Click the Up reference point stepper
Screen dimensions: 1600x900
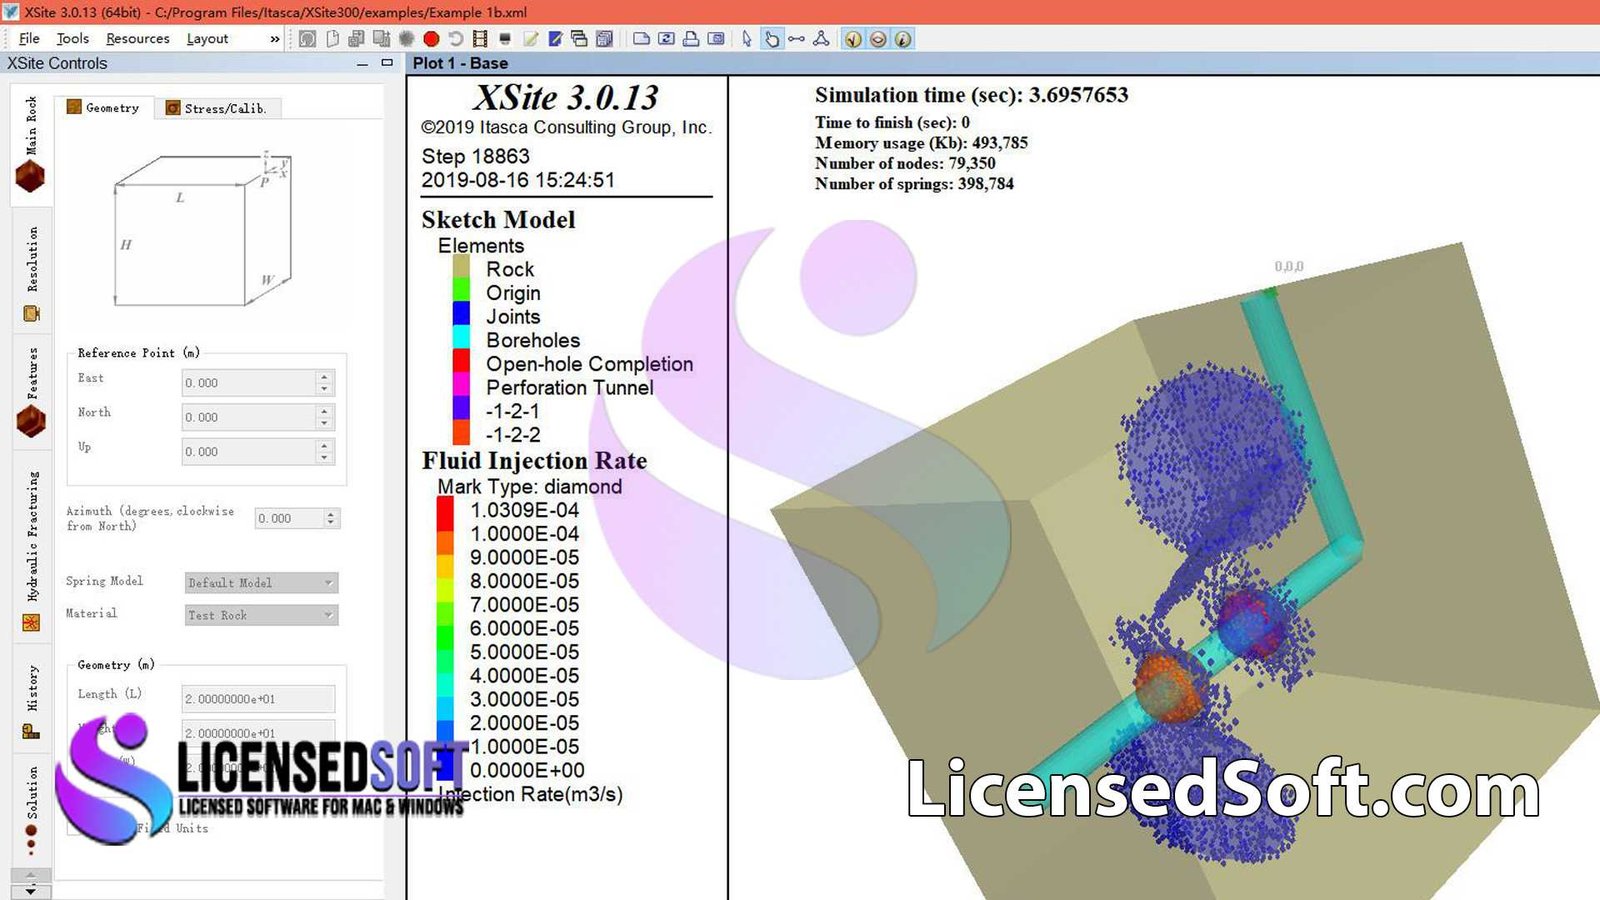(x=324, y=452)
